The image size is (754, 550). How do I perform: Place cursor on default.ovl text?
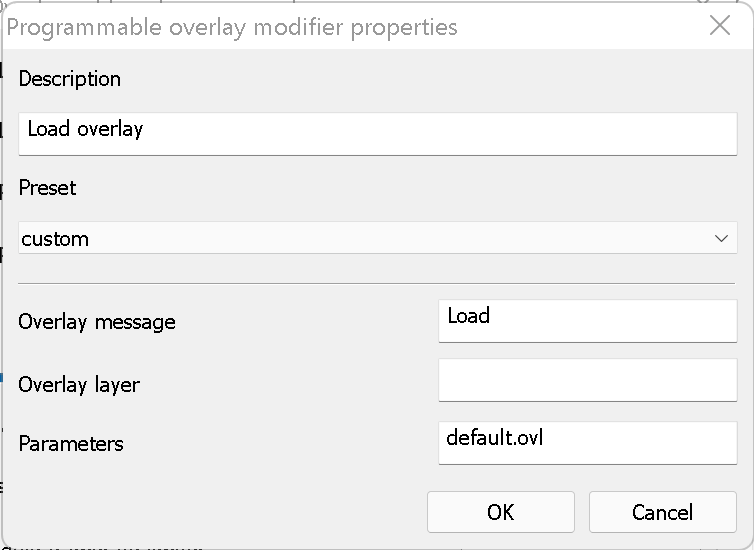coord(494,438)
